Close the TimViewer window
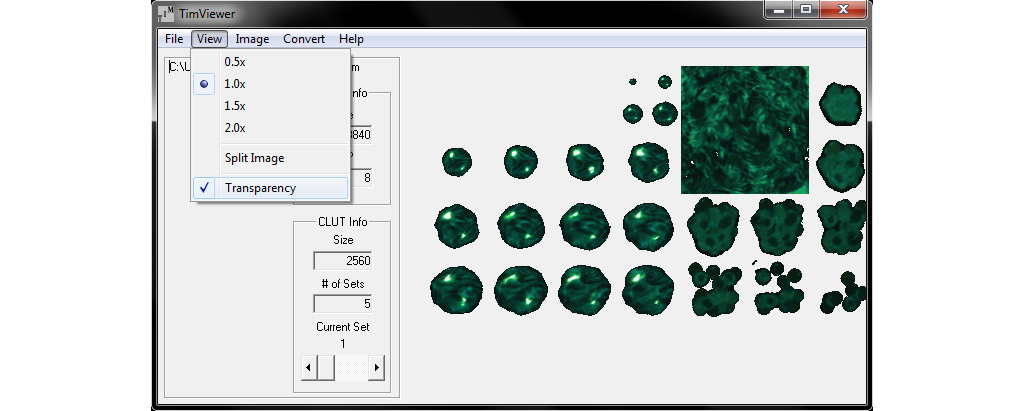This screenshot has height=411, width=1024. (844, 10)
